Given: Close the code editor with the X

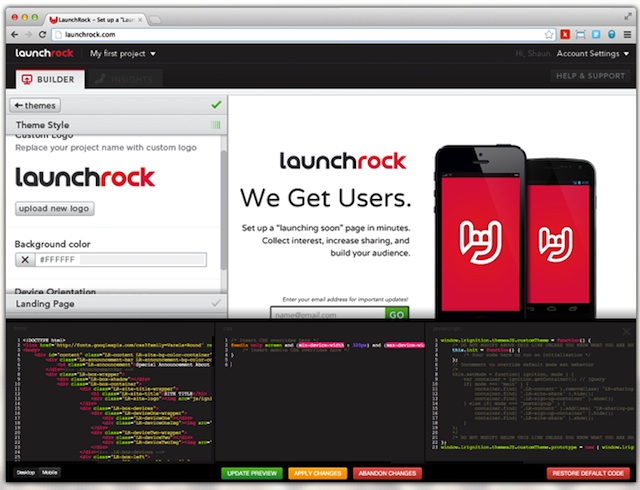Looking at the screenshot, I should point(626,332).
